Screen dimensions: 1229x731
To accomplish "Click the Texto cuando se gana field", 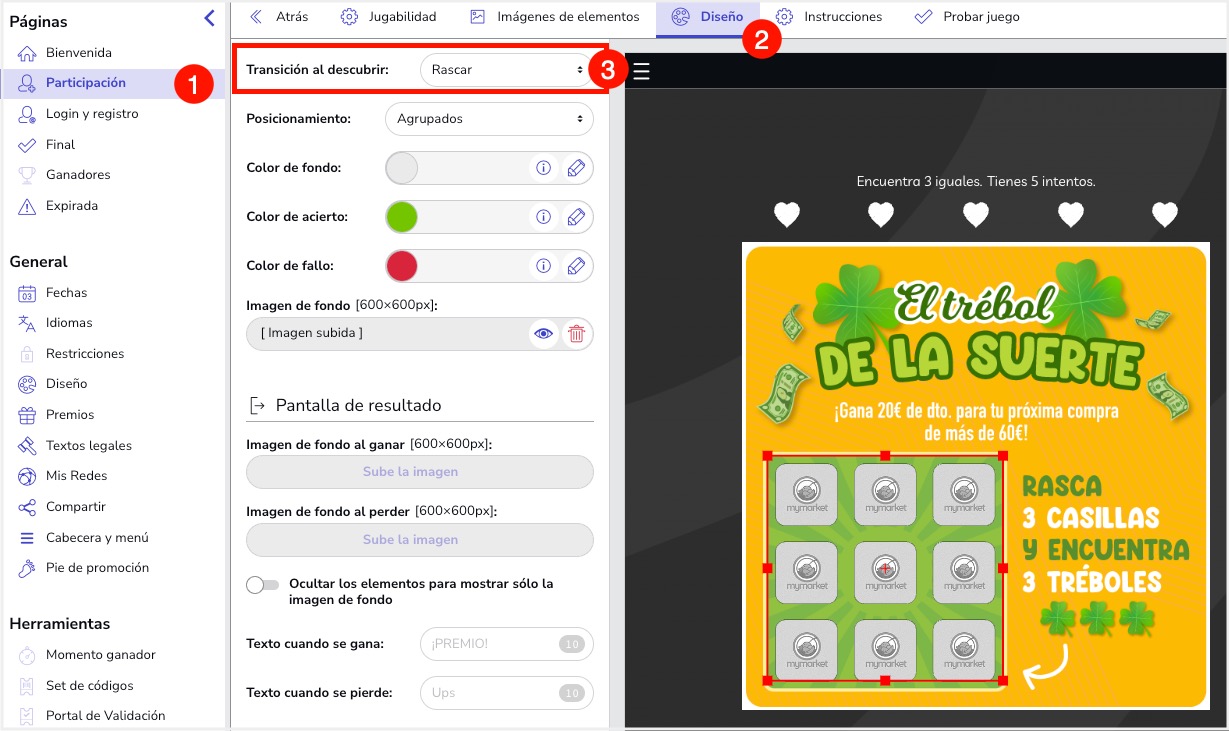I will pos(506,644).
